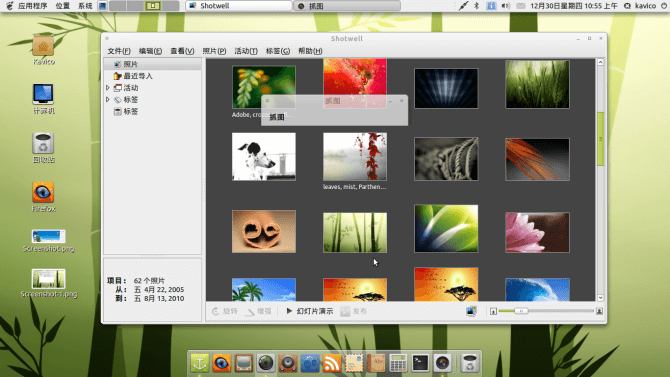Screen dimensions: 670x377
Task: Open the 应用程序 applications panel menu
Action: click(32, 6)
